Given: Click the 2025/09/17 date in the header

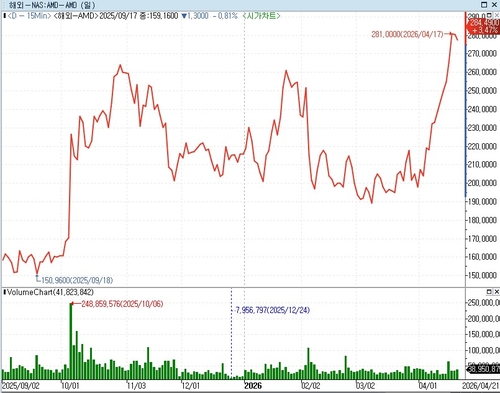Looking at the screenshot, I should click(x=118, y=16).
